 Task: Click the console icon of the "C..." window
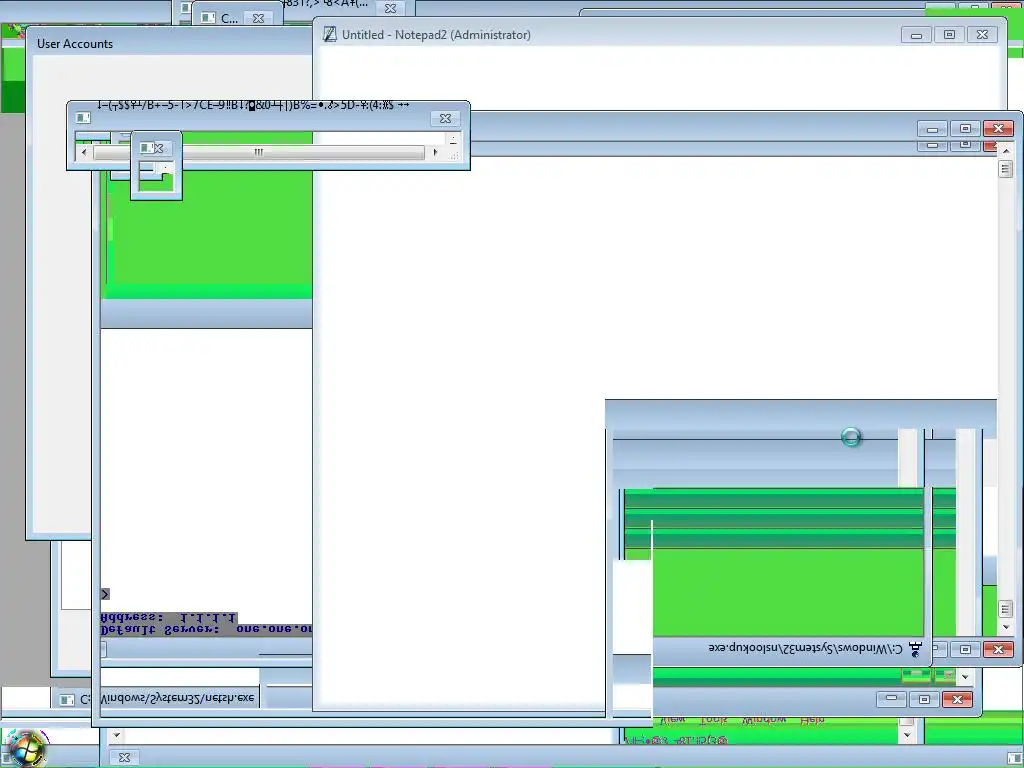point(208,18)
